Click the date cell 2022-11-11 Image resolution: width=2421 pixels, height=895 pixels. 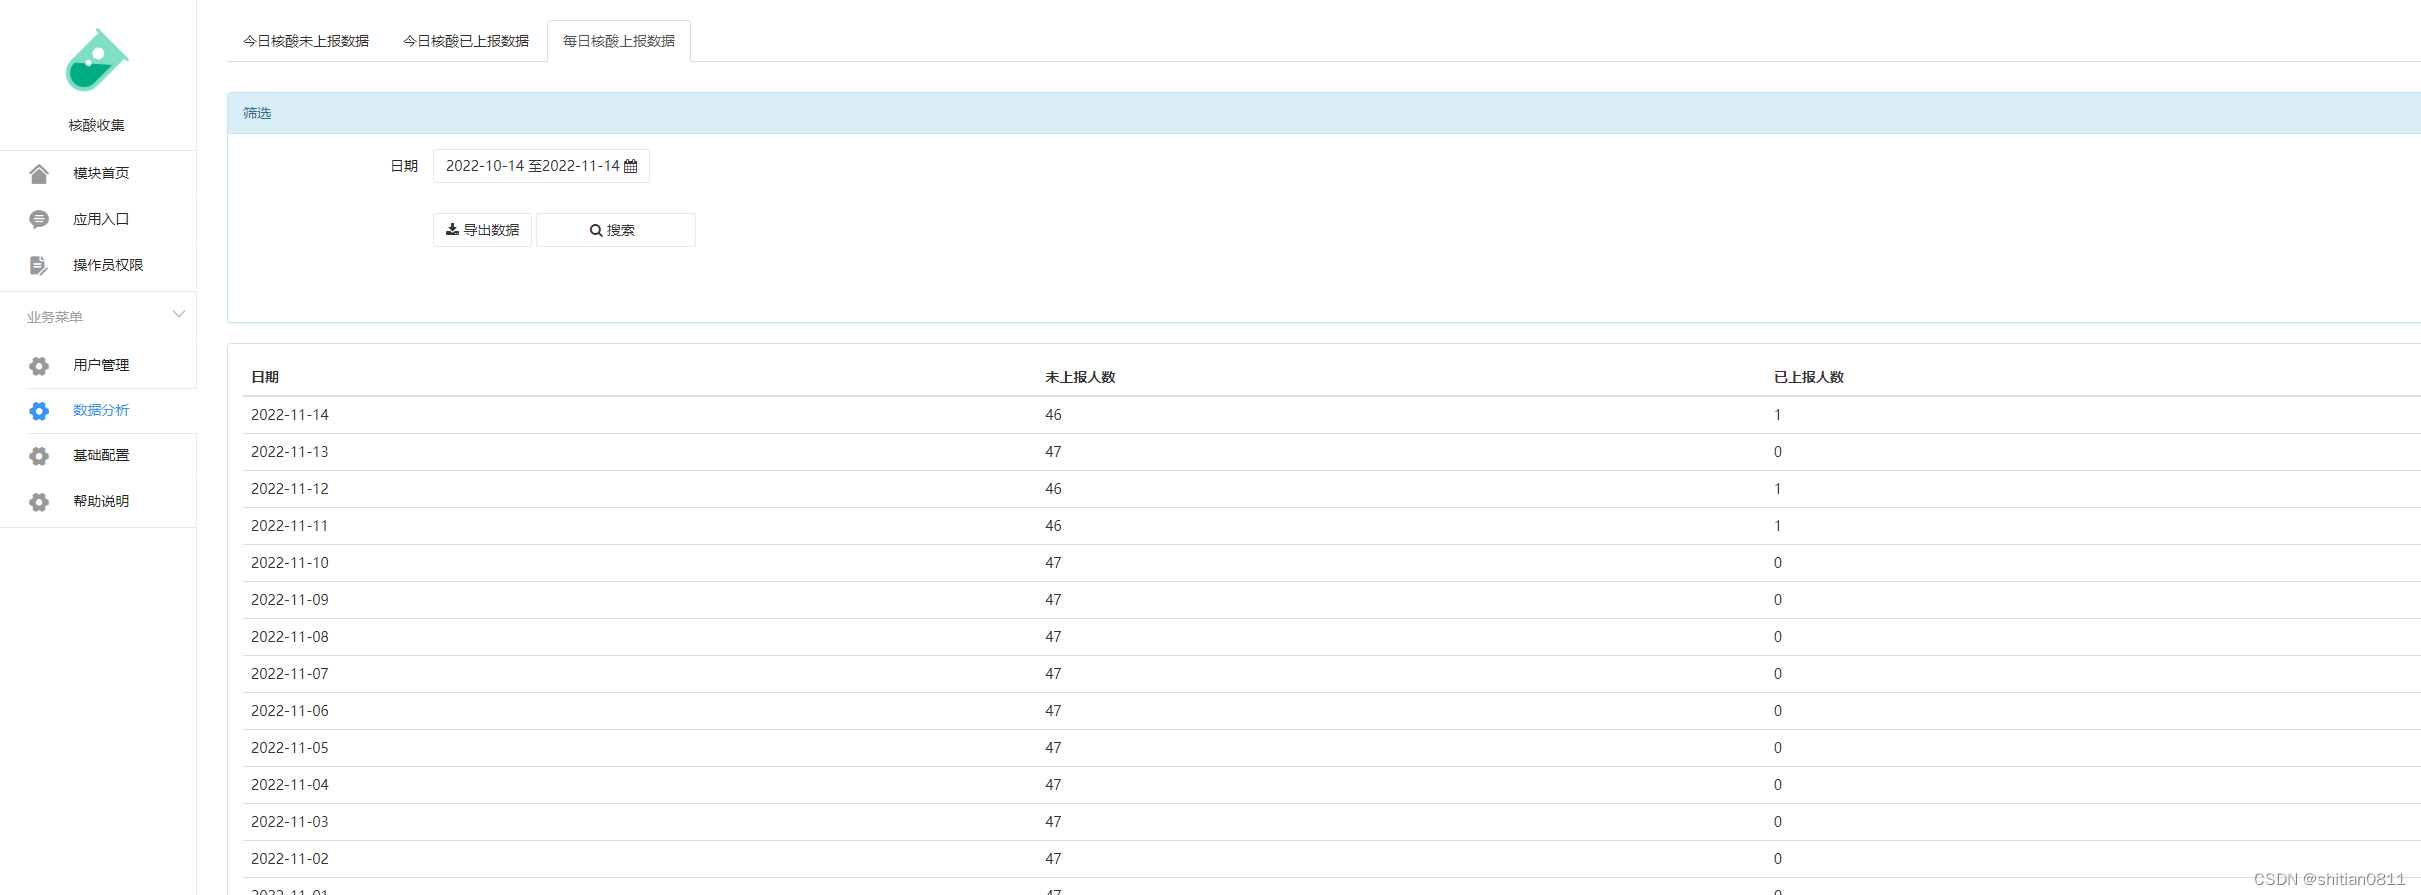click(x=290, y=526)
